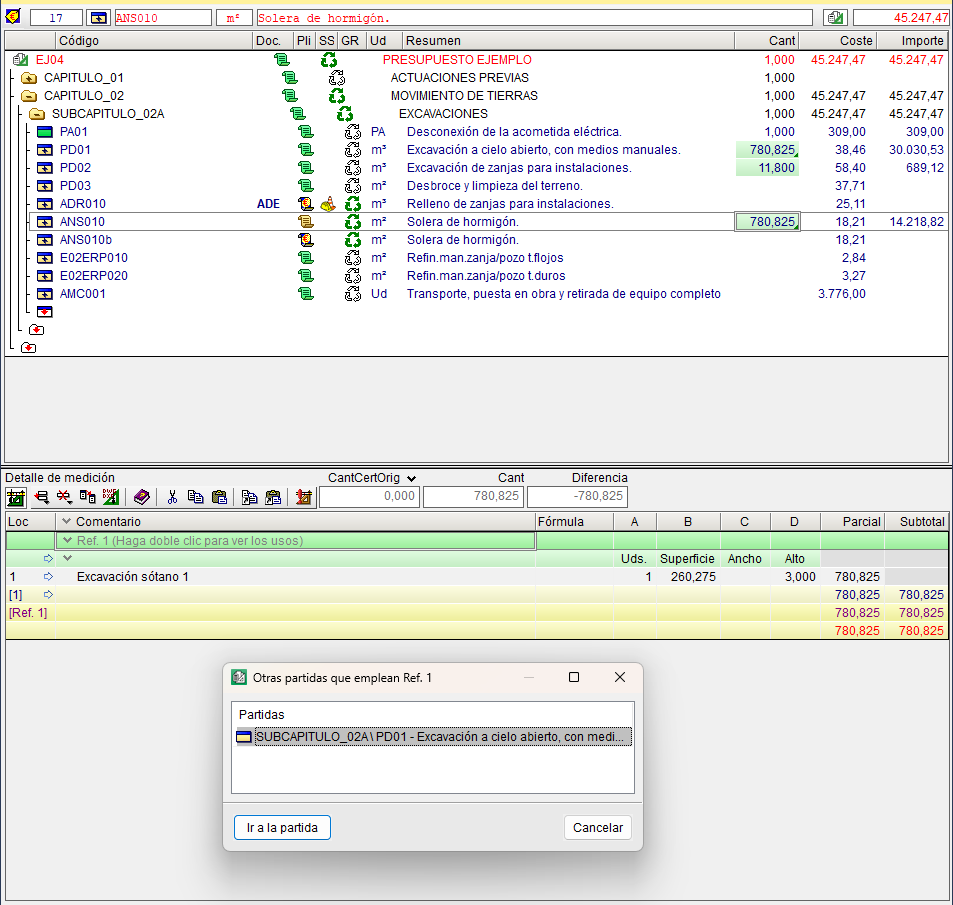The image size is (953, 905).
Task: Click the yellow euro icon at top left
Action: (13, 17)
